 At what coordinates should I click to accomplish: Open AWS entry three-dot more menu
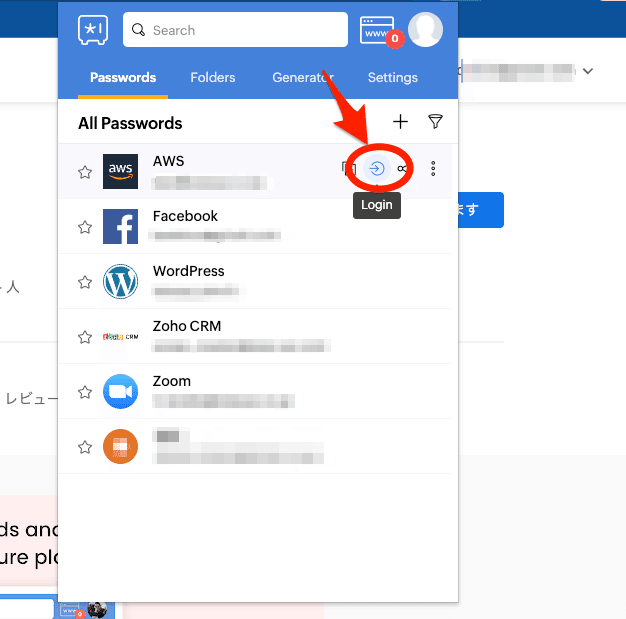coord(433,169)
